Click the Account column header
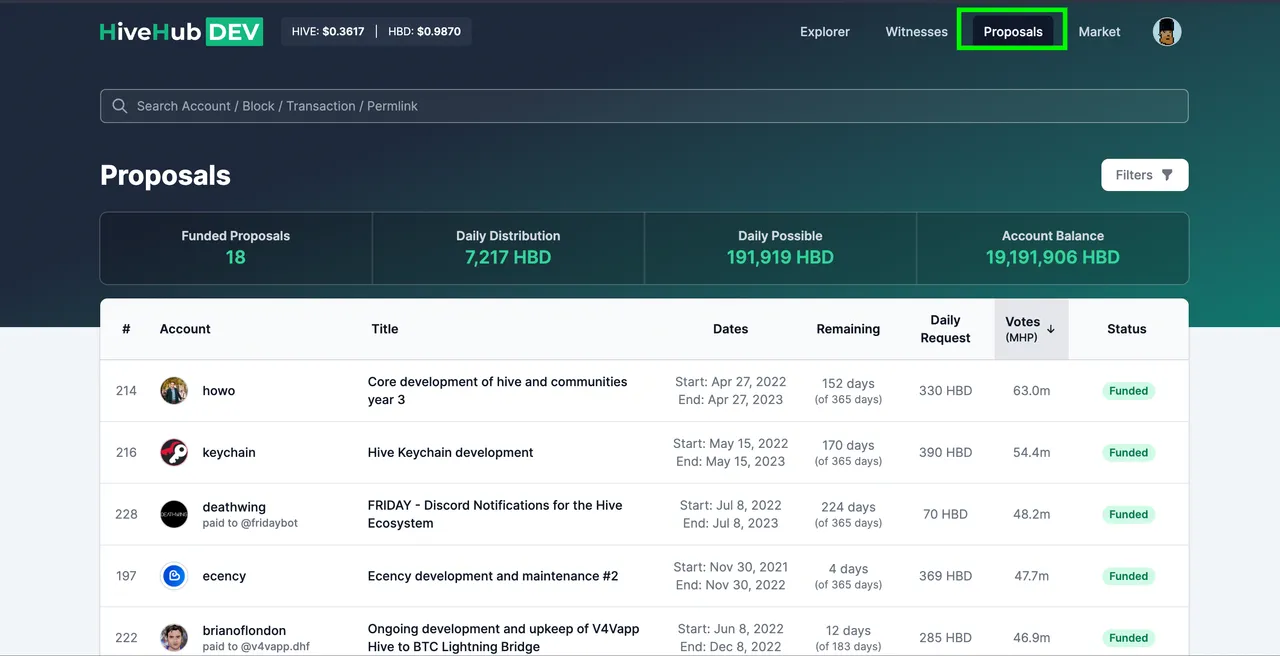The image size is (1280, 656). 185,329
